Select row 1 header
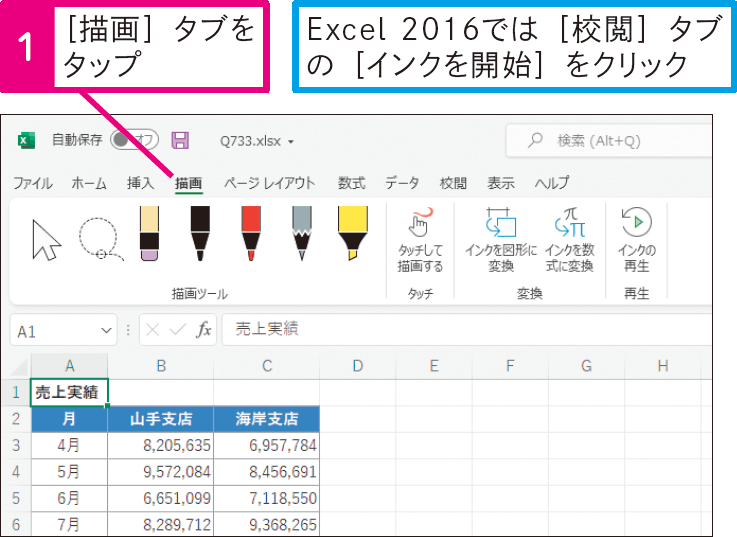 click(x=16, y=392)
